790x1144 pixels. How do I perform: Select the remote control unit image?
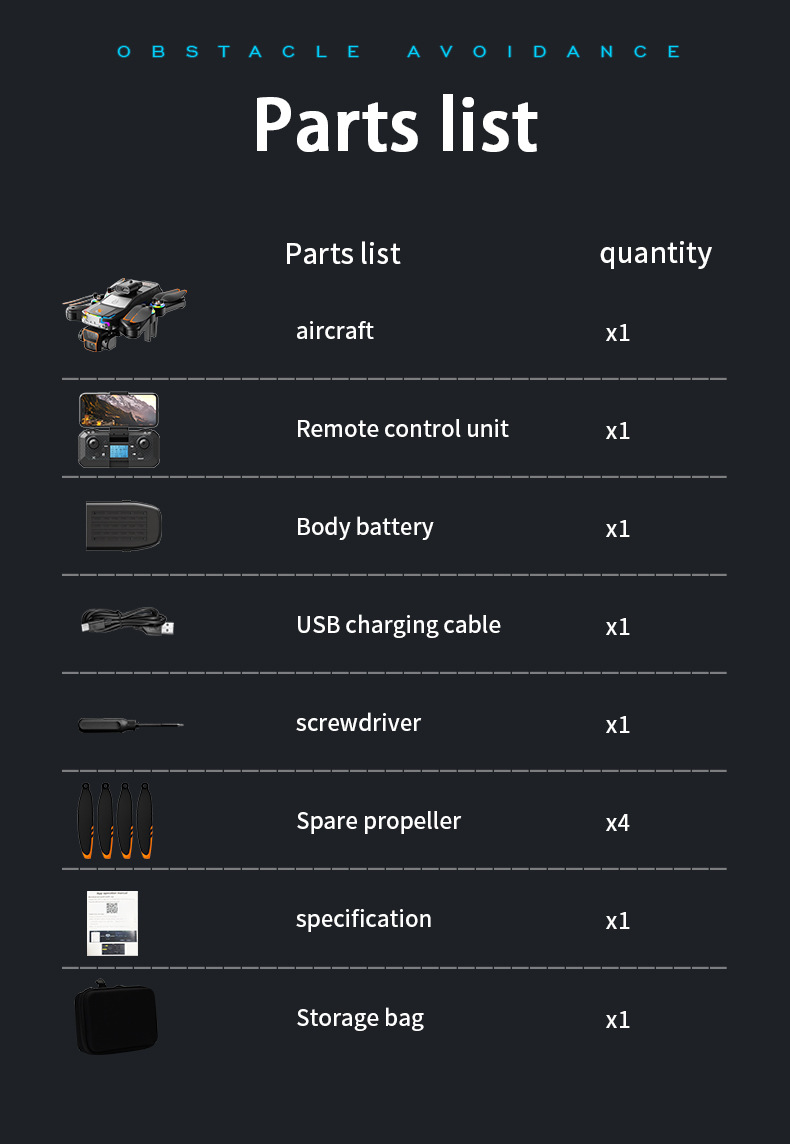(x=119, y=430)
